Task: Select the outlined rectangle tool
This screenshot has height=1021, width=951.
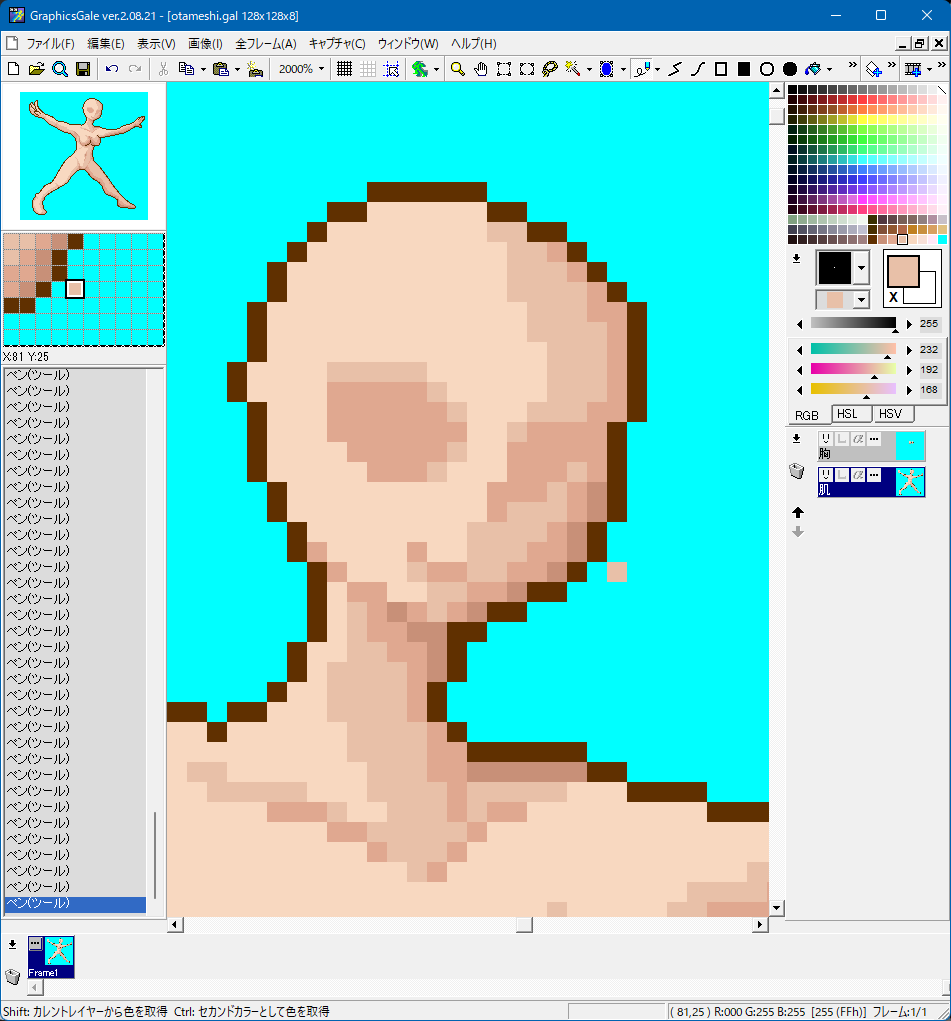Action: (x=721, y=69)
